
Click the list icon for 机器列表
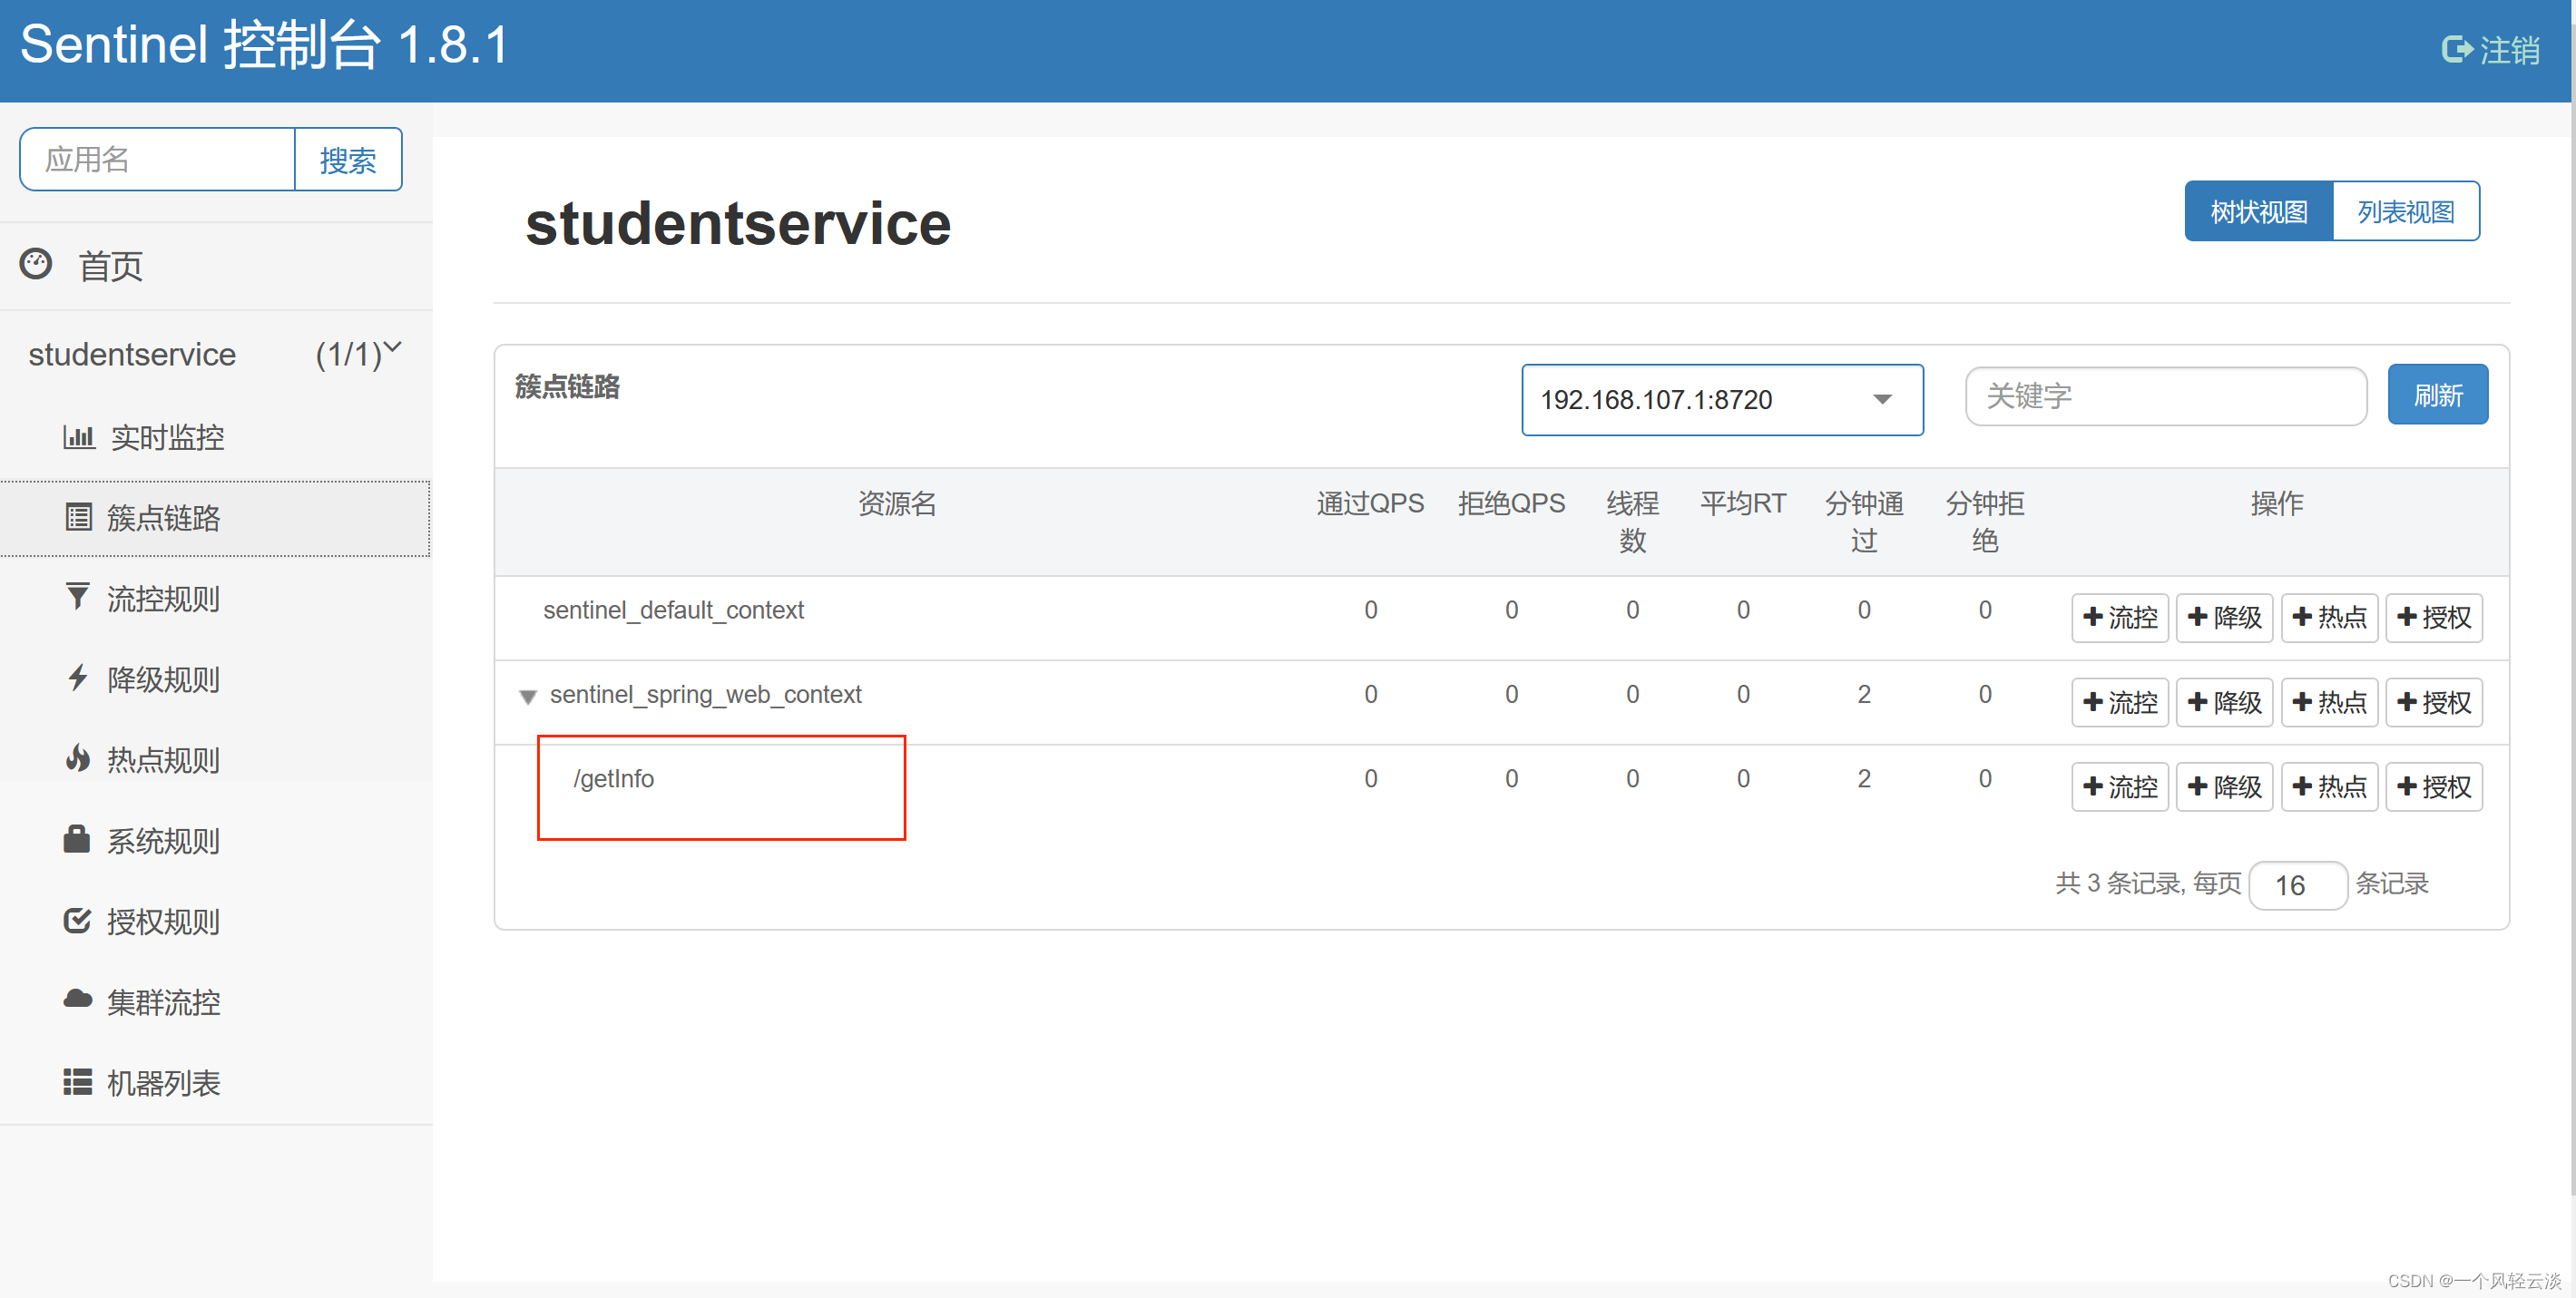(x=77, y=1082)
